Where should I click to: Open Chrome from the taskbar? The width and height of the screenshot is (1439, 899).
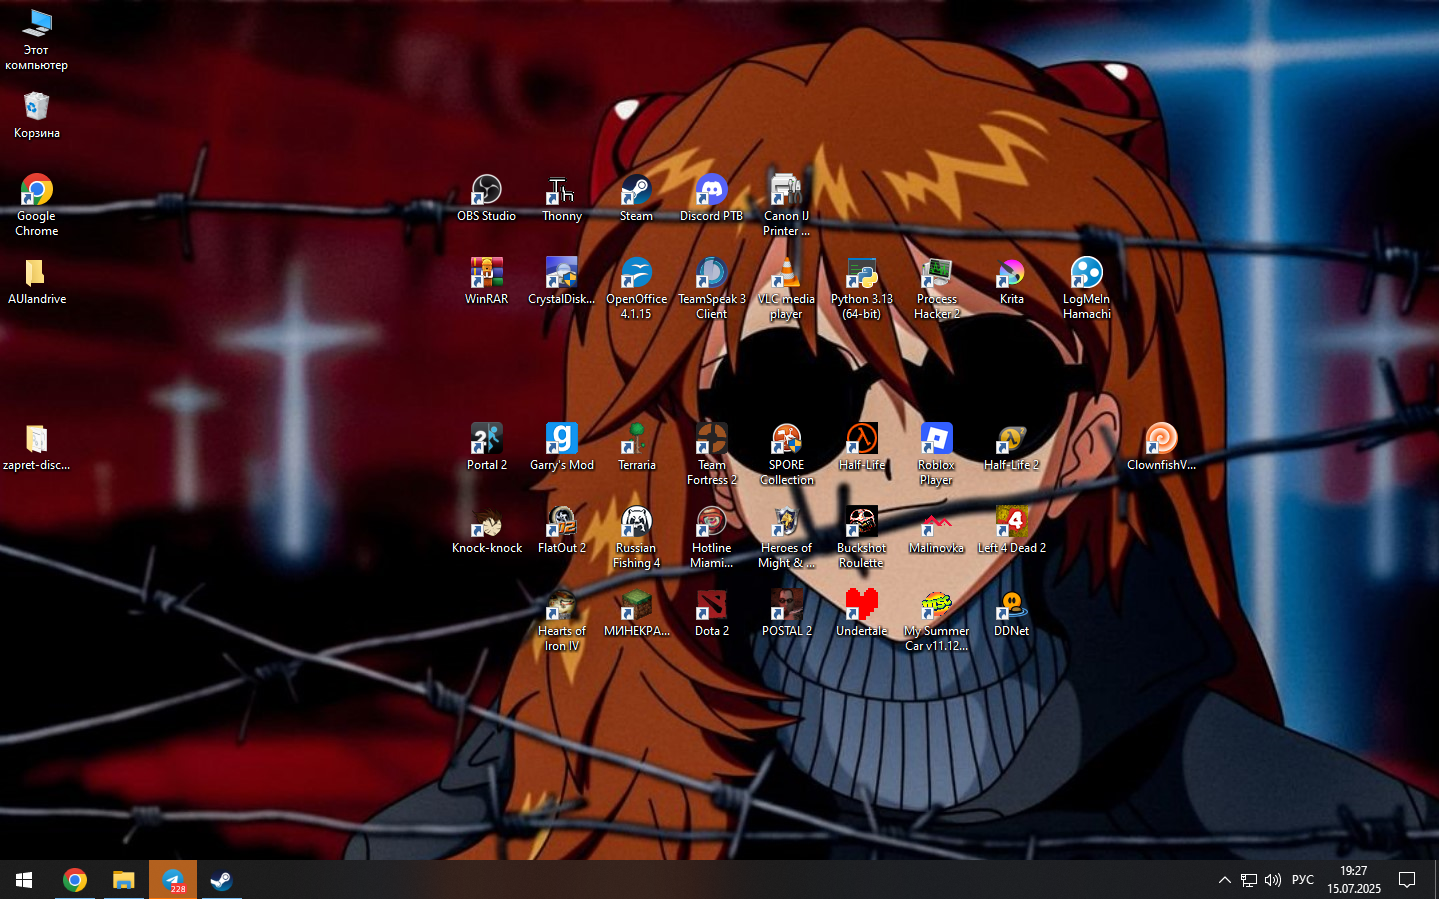pos(75,880)
